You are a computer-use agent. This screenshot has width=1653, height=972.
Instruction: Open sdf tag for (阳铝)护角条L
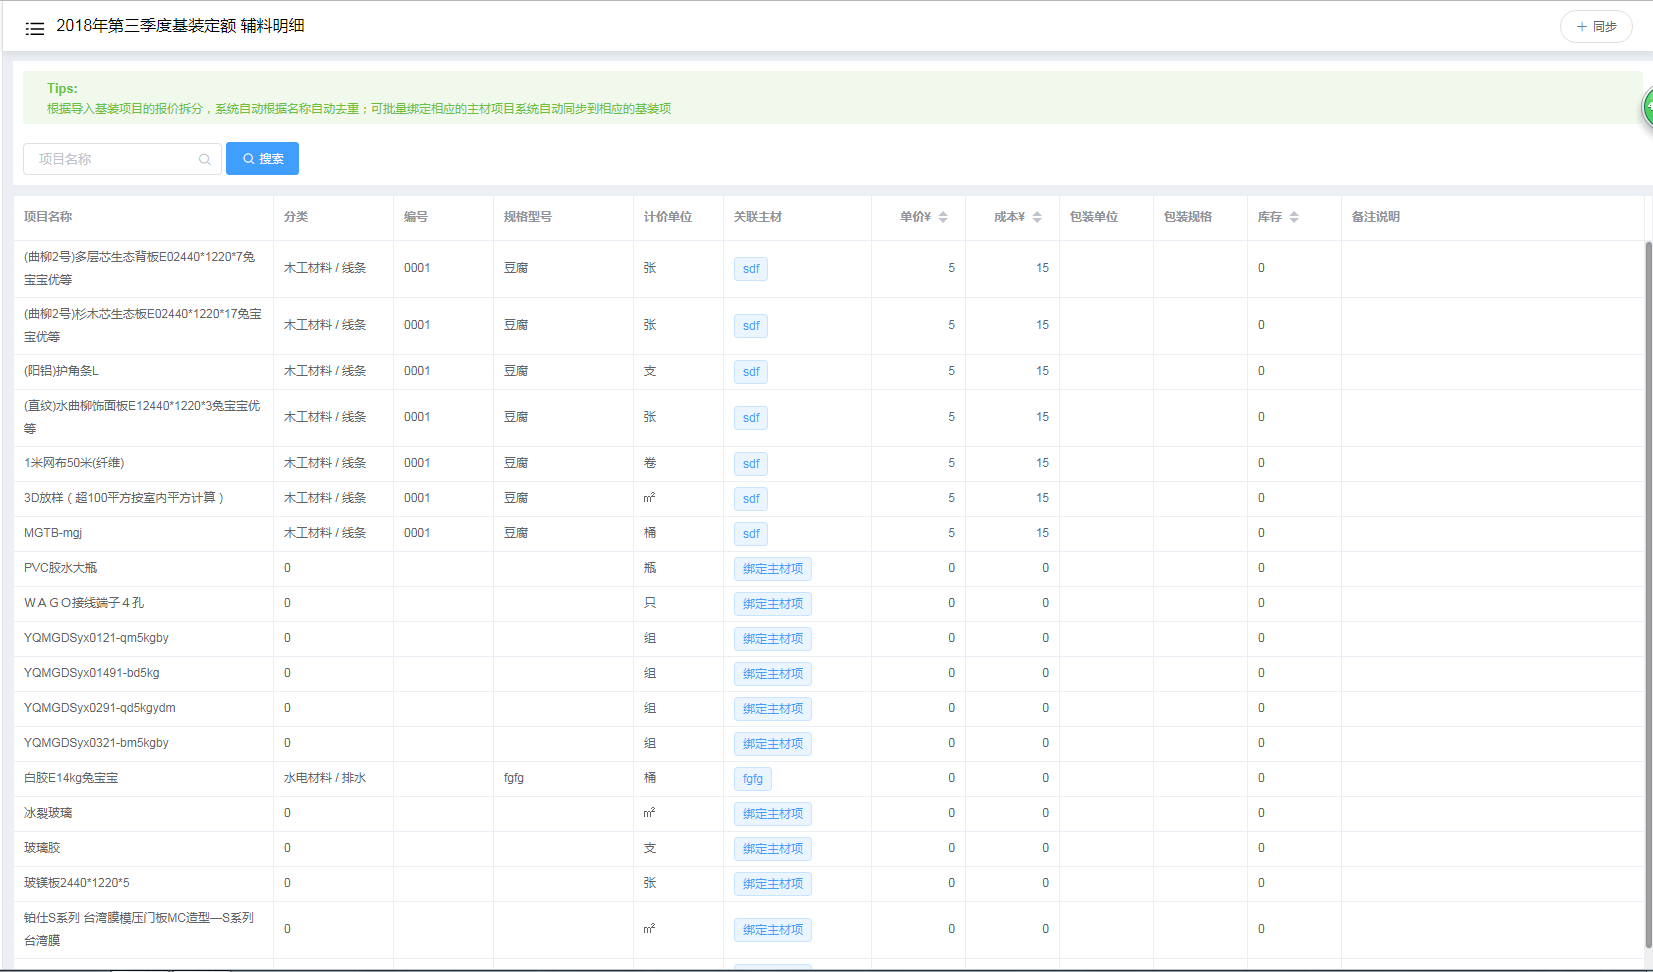click(751, 372)
